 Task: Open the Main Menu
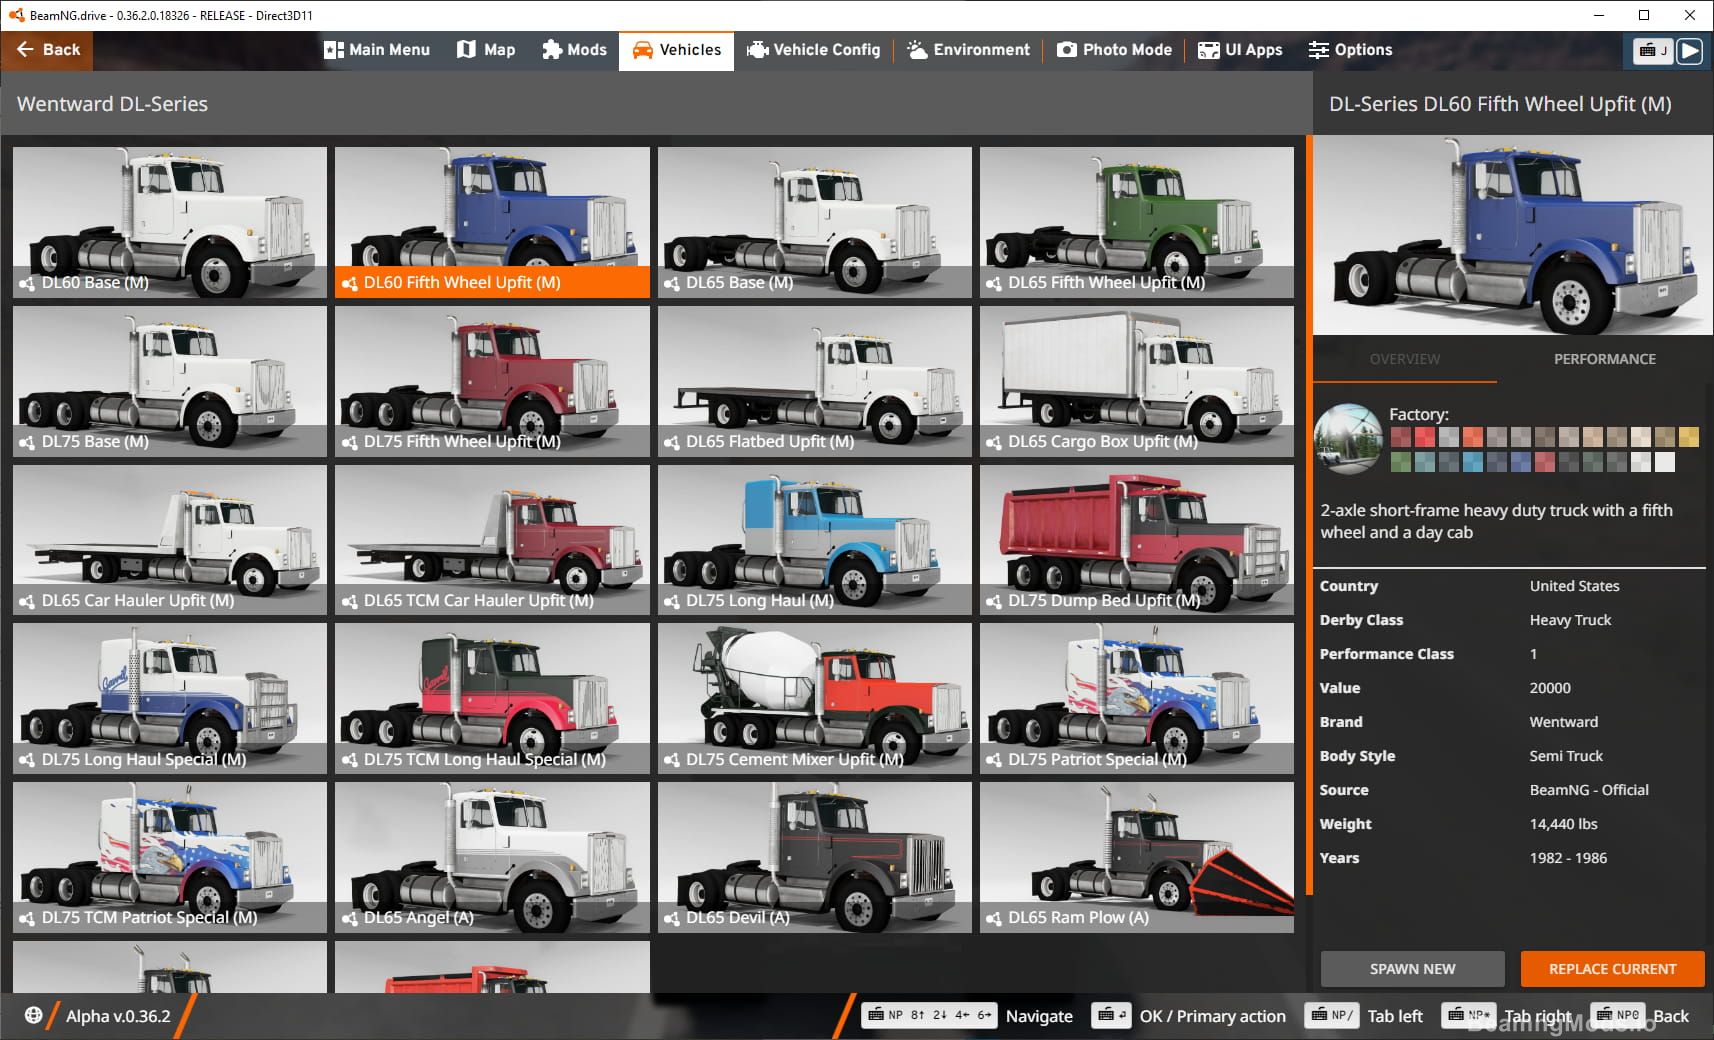pos(377,50)
